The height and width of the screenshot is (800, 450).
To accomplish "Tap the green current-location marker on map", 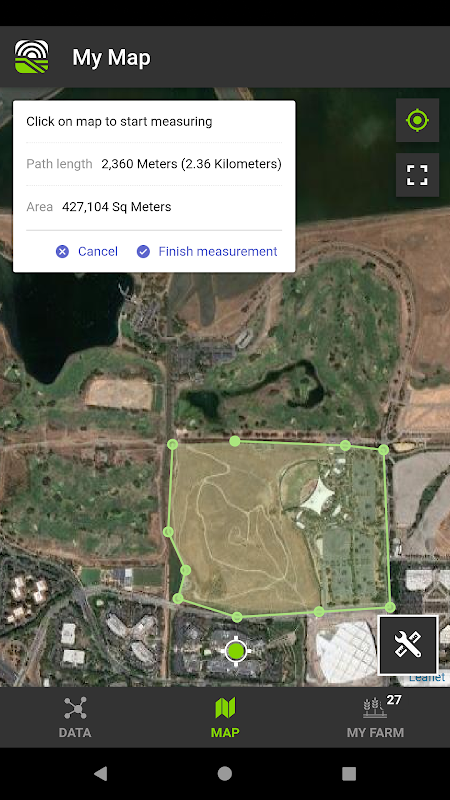I will [236, 651].
